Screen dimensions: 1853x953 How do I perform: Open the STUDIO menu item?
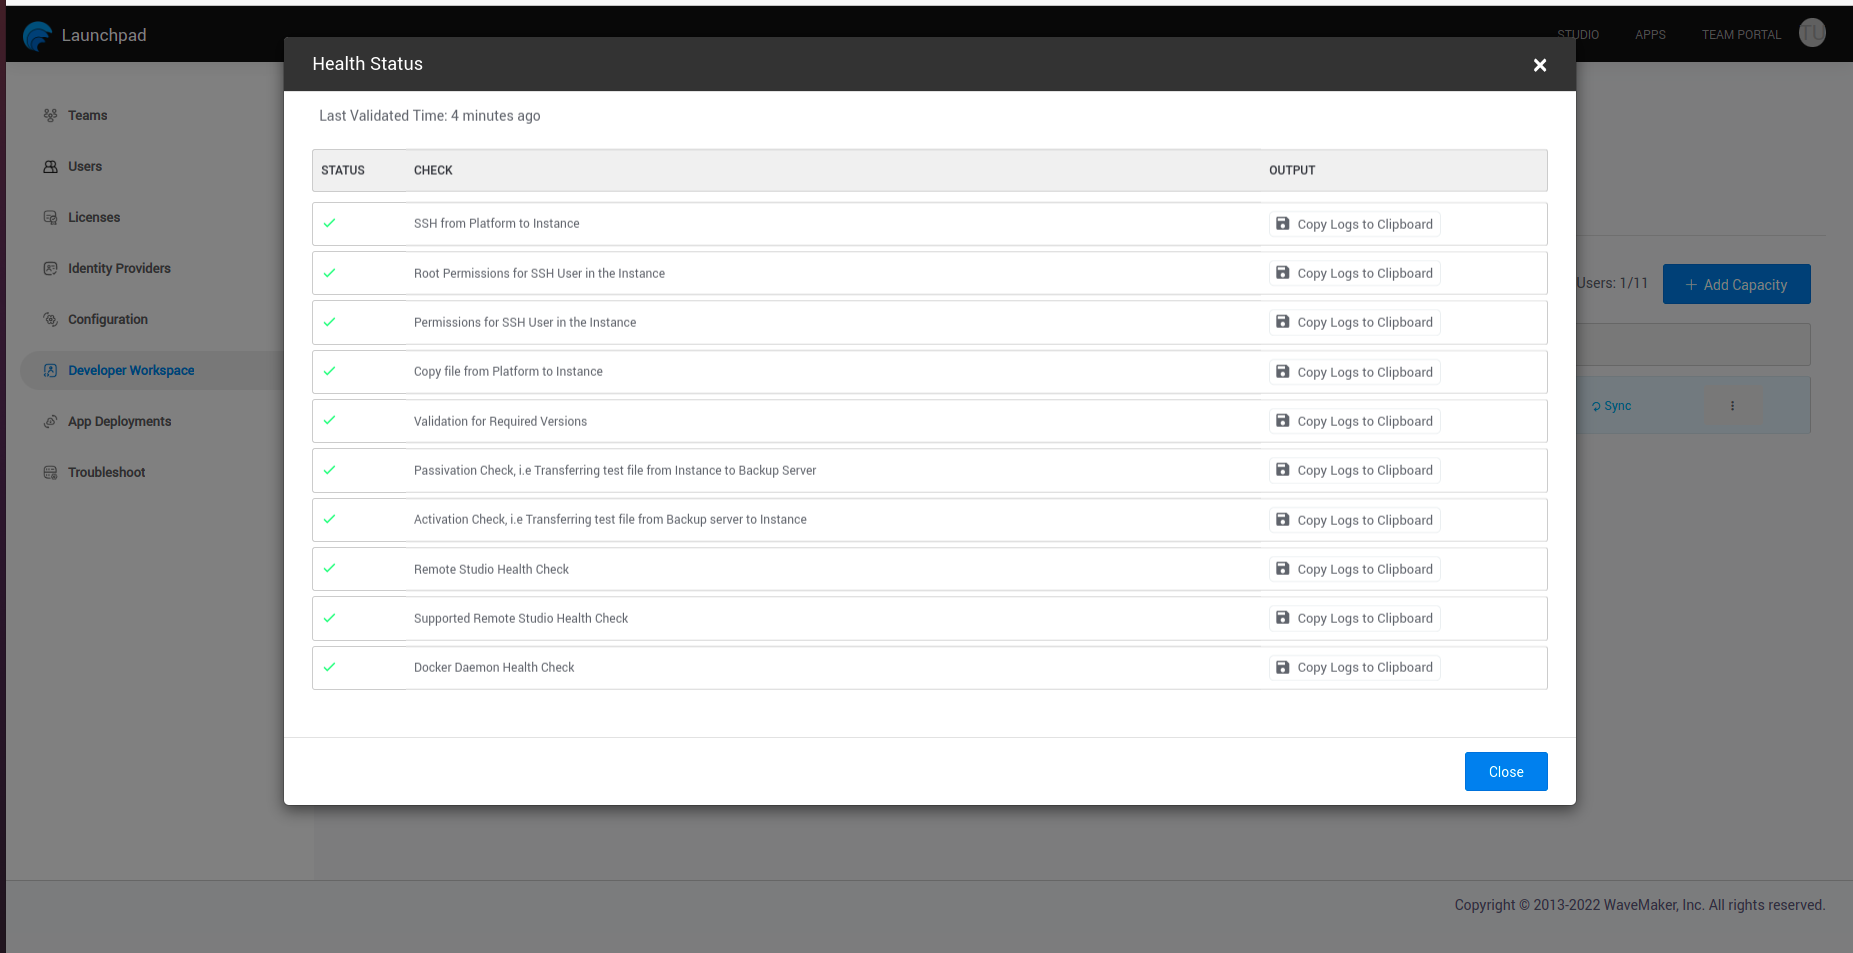(1578, 34)
